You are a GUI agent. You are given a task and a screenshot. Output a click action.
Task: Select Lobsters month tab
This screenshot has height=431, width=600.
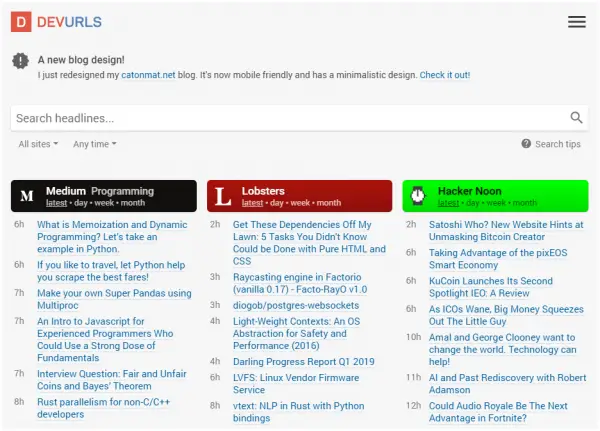coord(328,203)
